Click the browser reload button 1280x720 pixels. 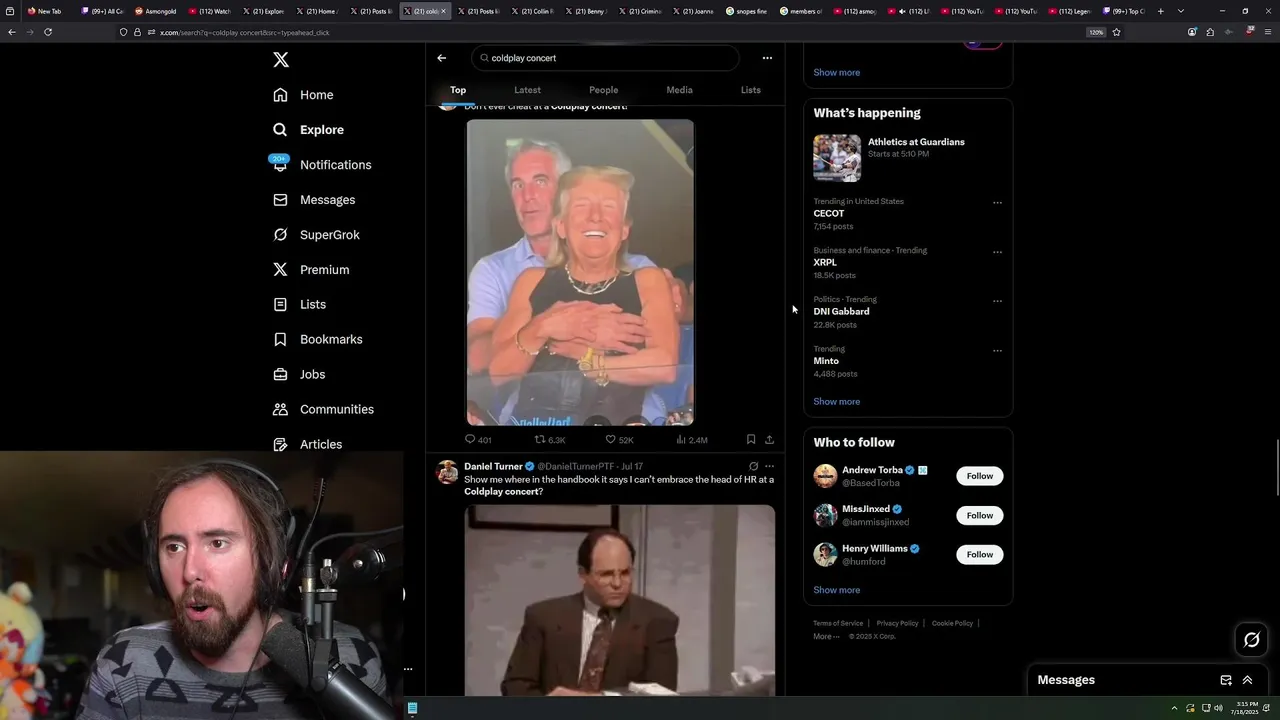[48, 32]
